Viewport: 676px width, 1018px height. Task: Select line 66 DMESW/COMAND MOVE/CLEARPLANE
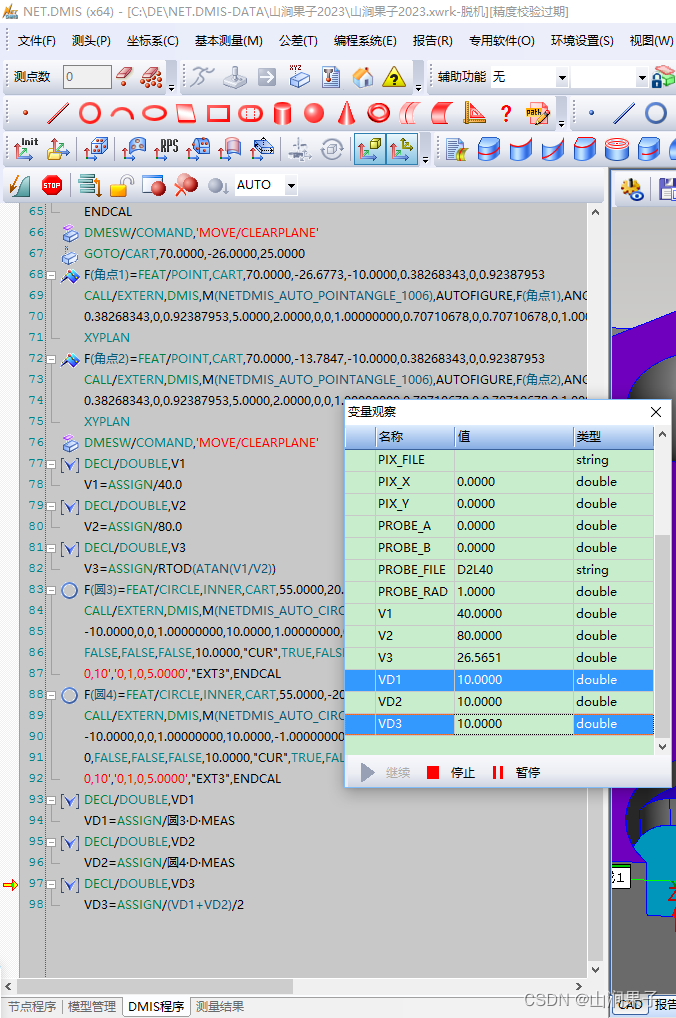(x=201, y=232)
